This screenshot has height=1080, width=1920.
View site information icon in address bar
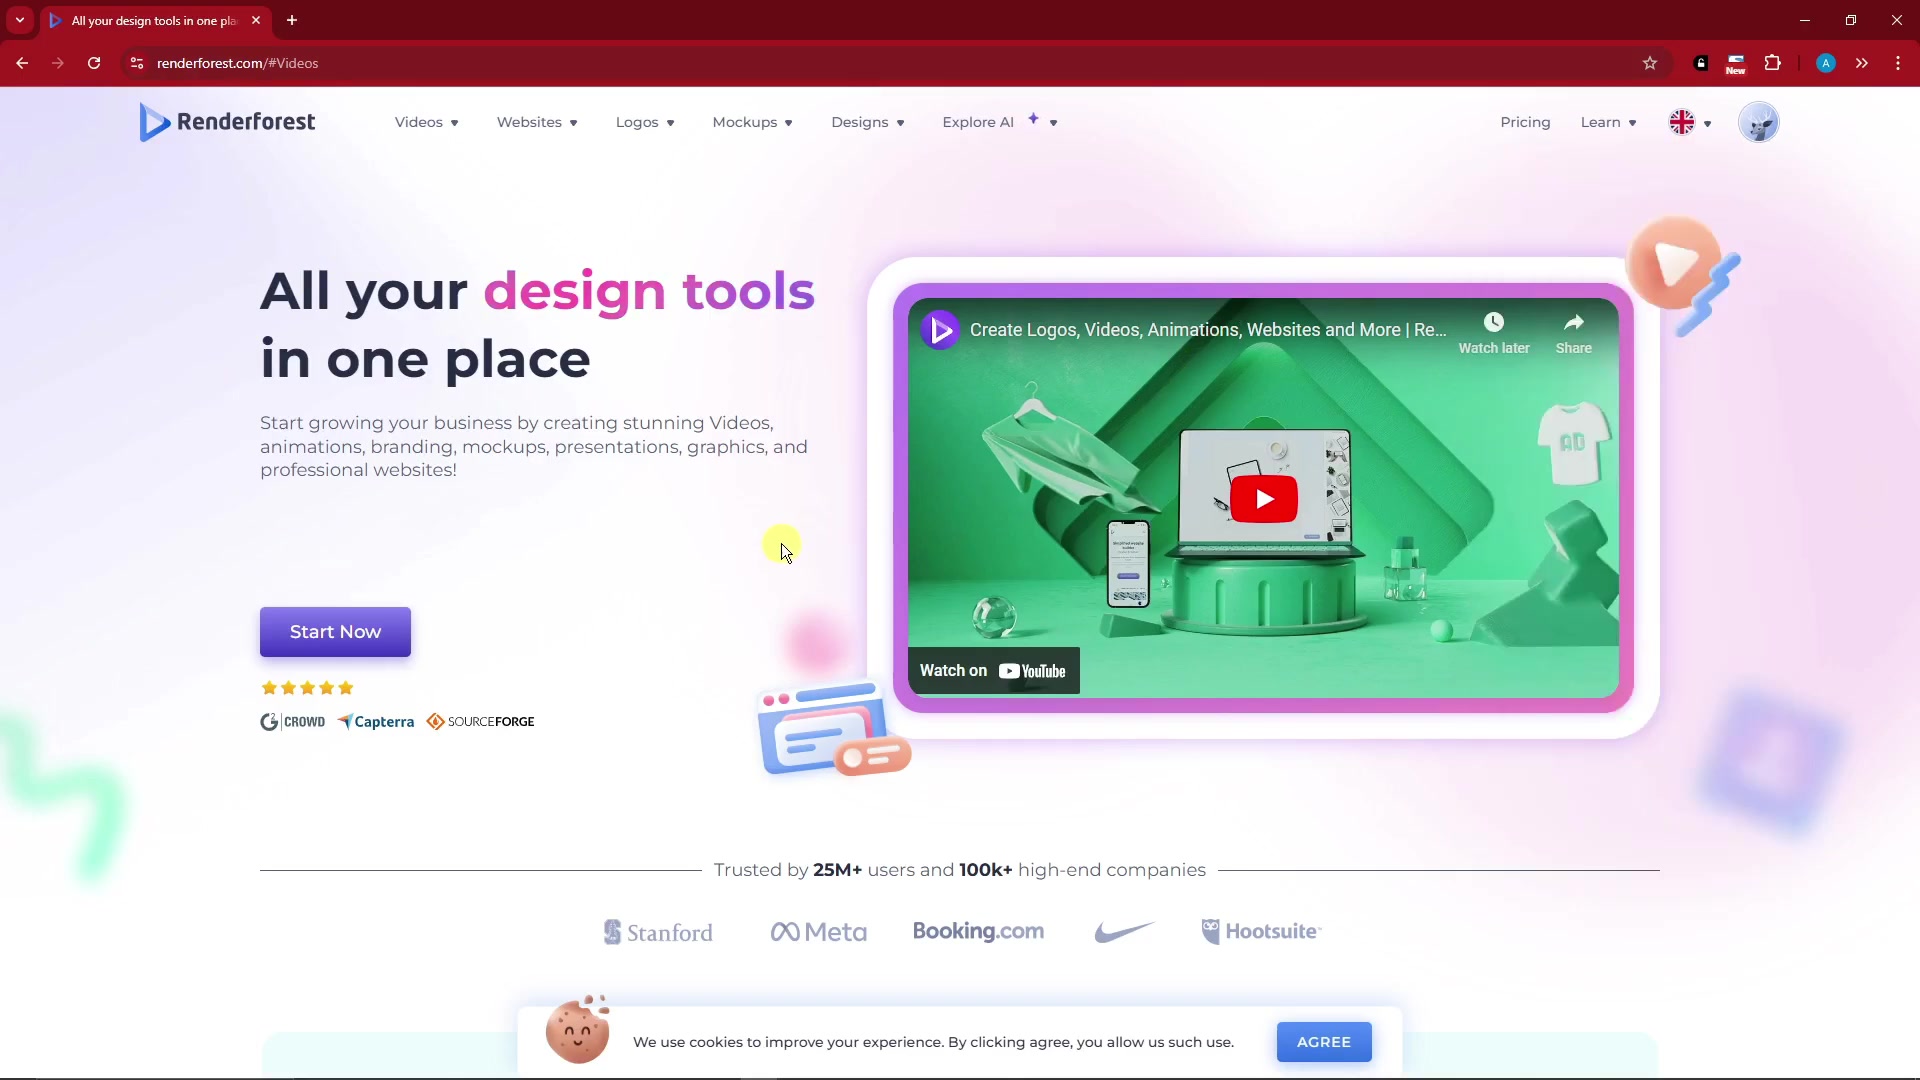coord(137,63)
